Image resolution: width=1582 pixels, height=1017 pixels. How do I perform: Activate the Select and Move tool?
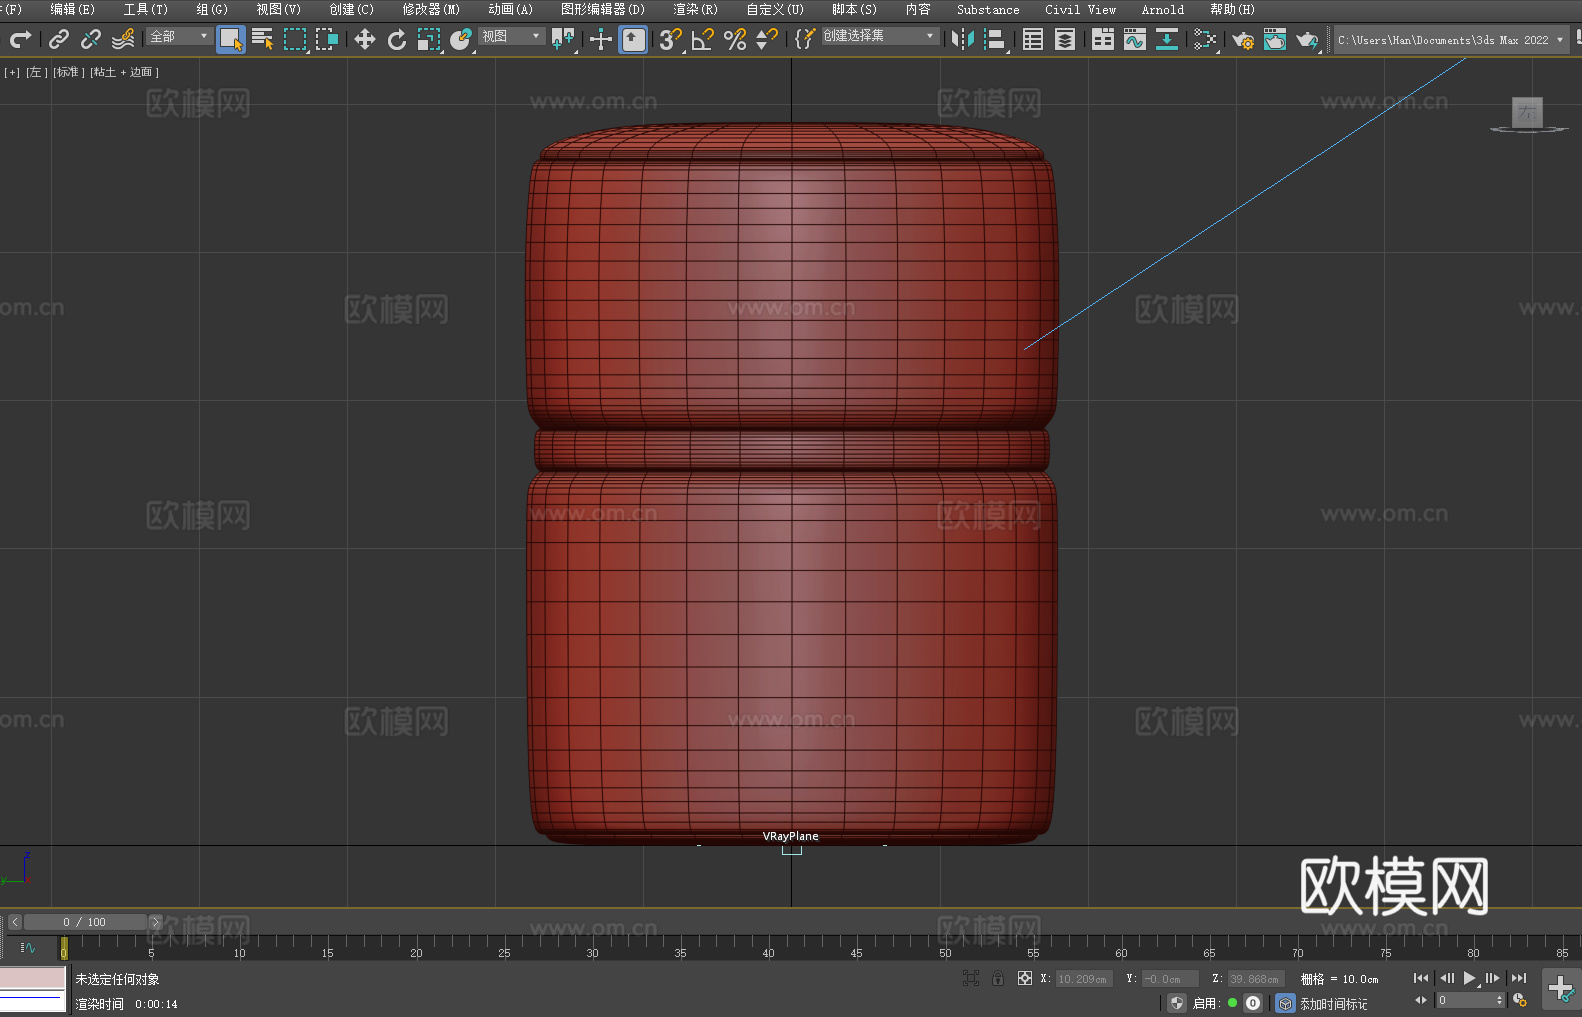point(365,39)
